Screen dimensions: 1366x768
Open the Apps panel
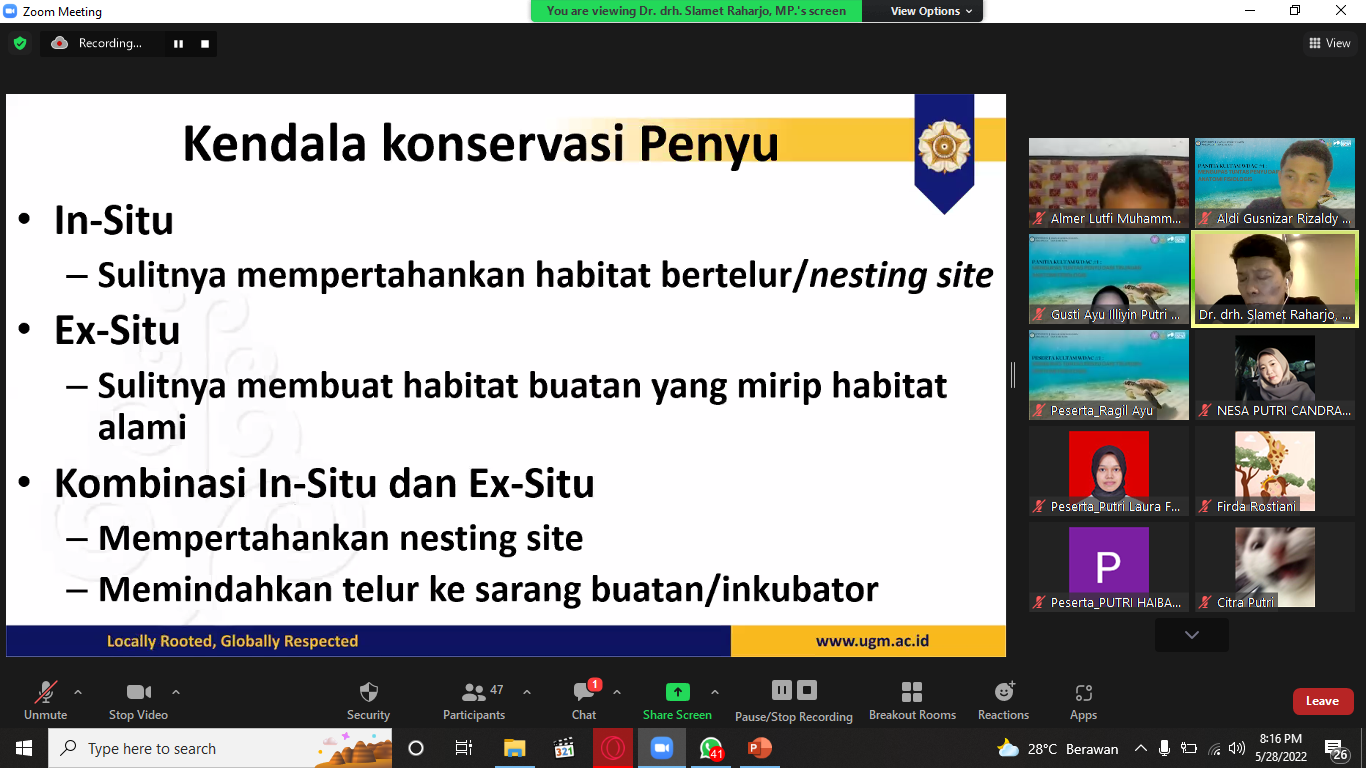[x=1083, y=700]
